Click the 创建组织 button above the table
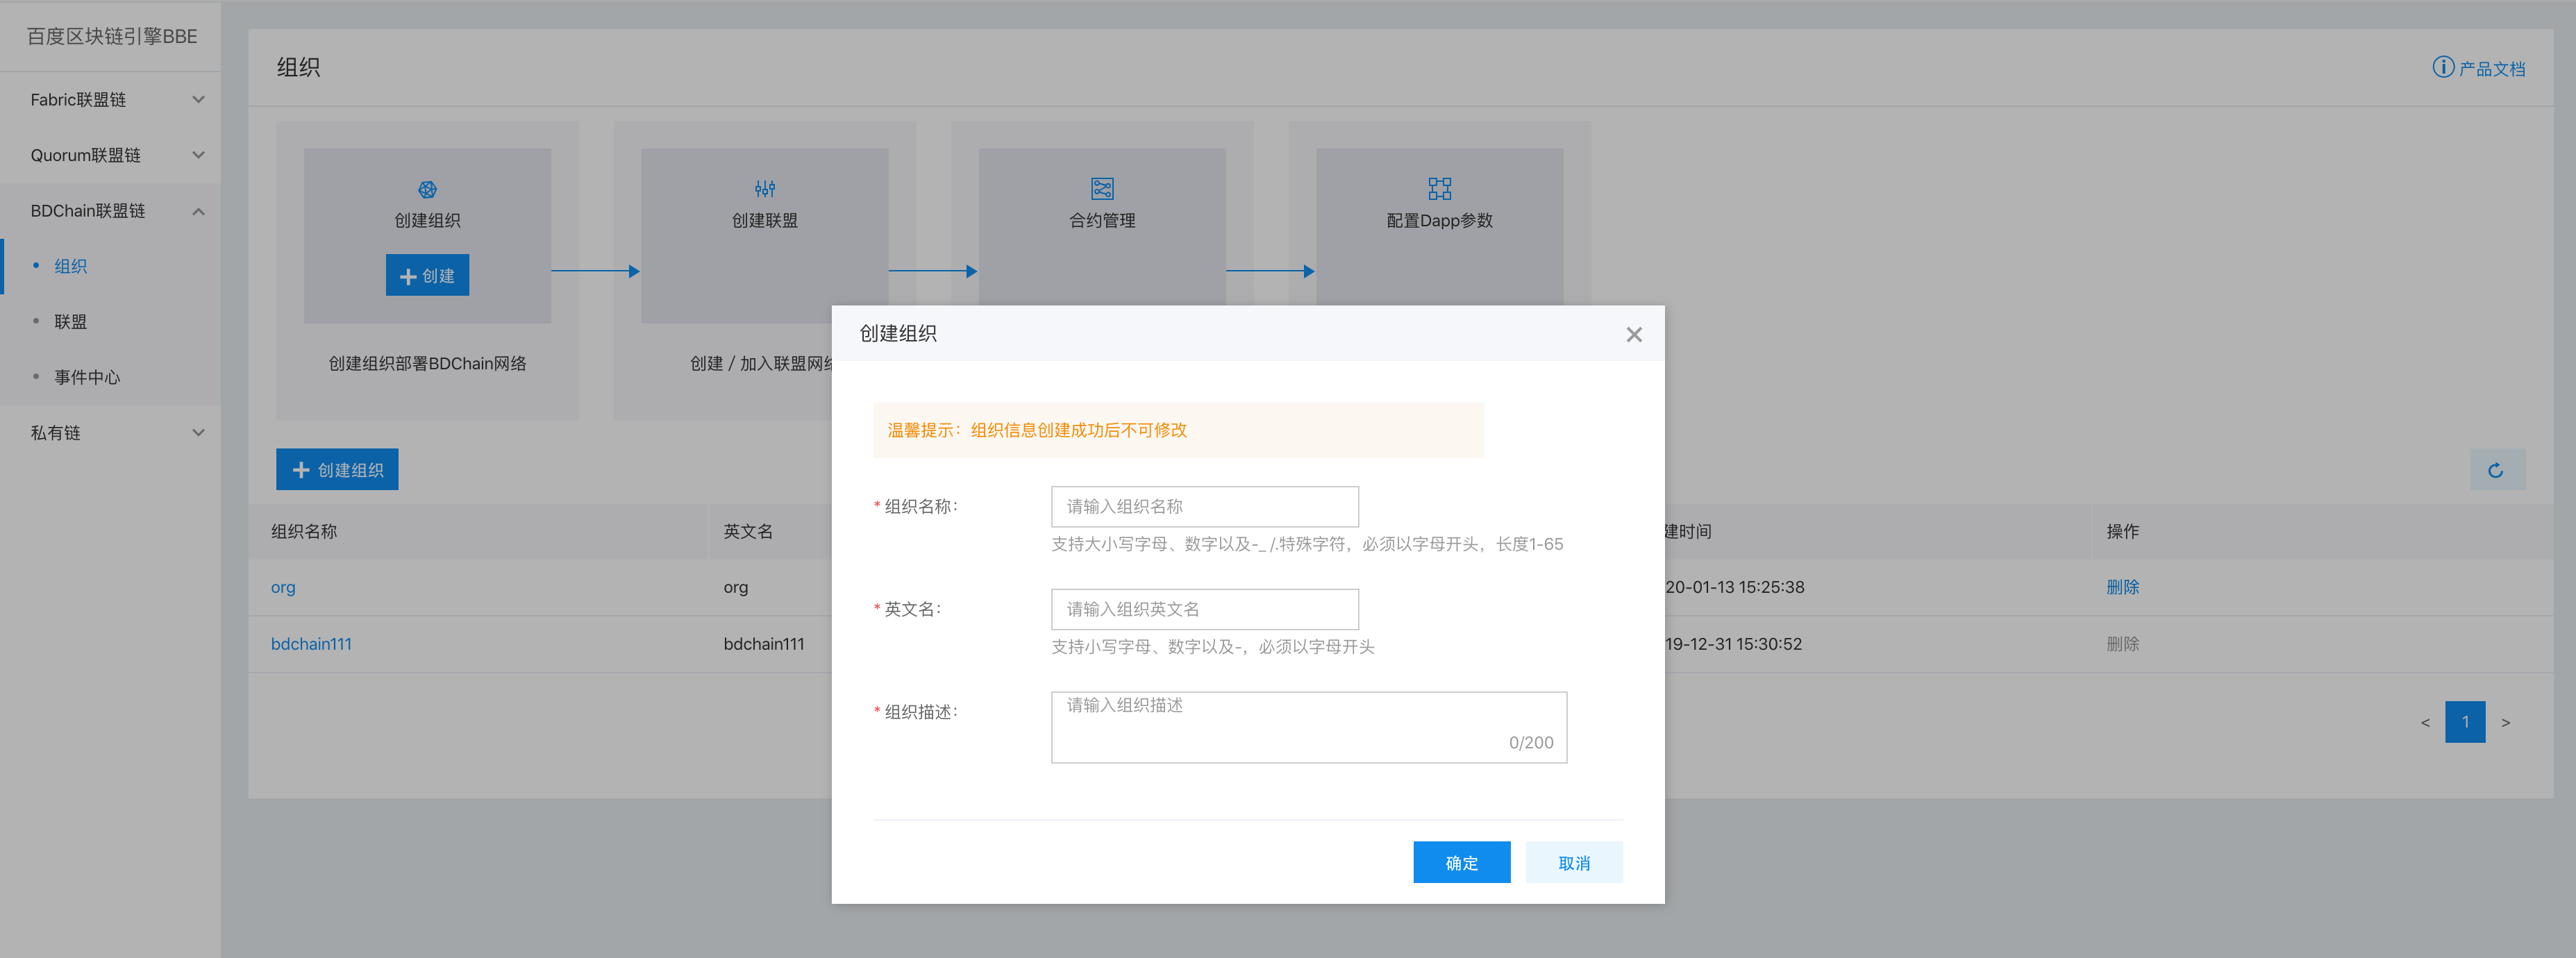 point(337,470)
